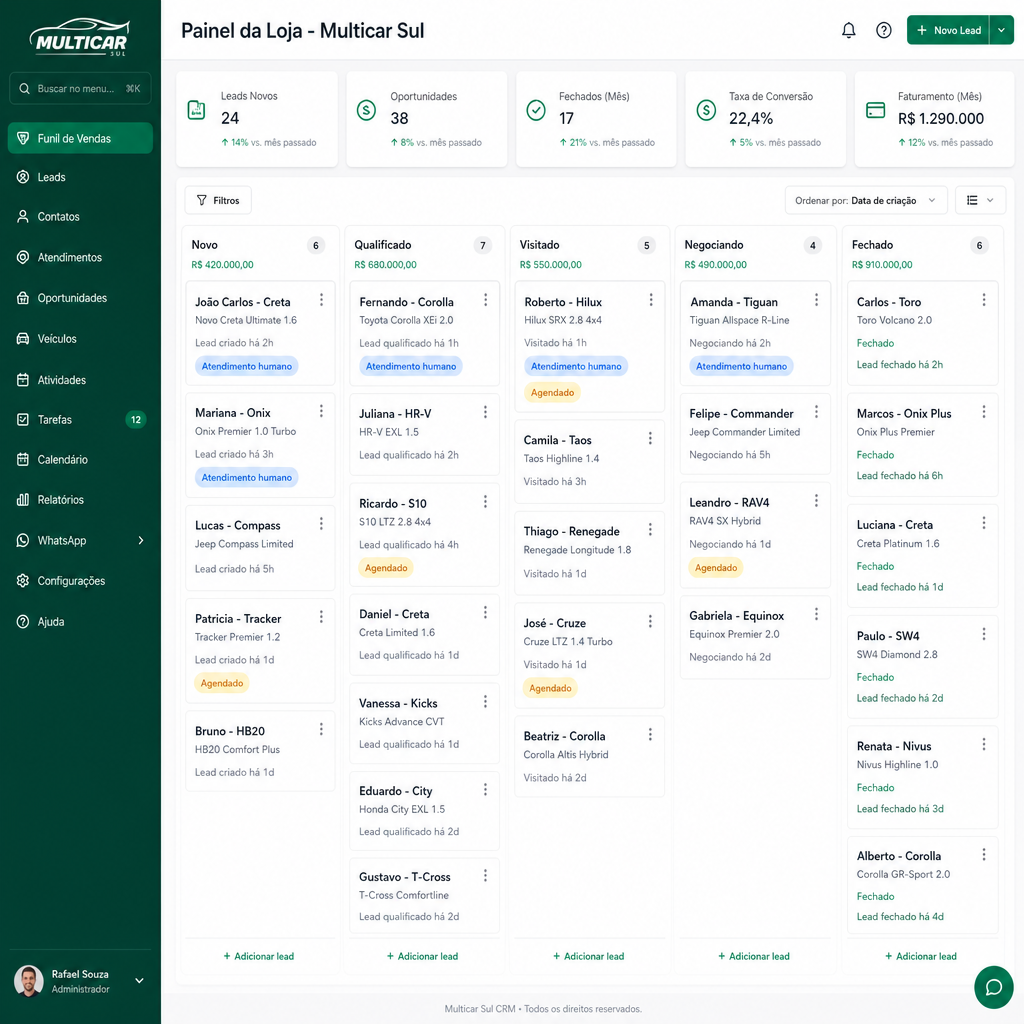This screenshot has height=1024, width=1024.
Task: Open the Luciana - Creta card title
Action: click(x=895, y=525)
